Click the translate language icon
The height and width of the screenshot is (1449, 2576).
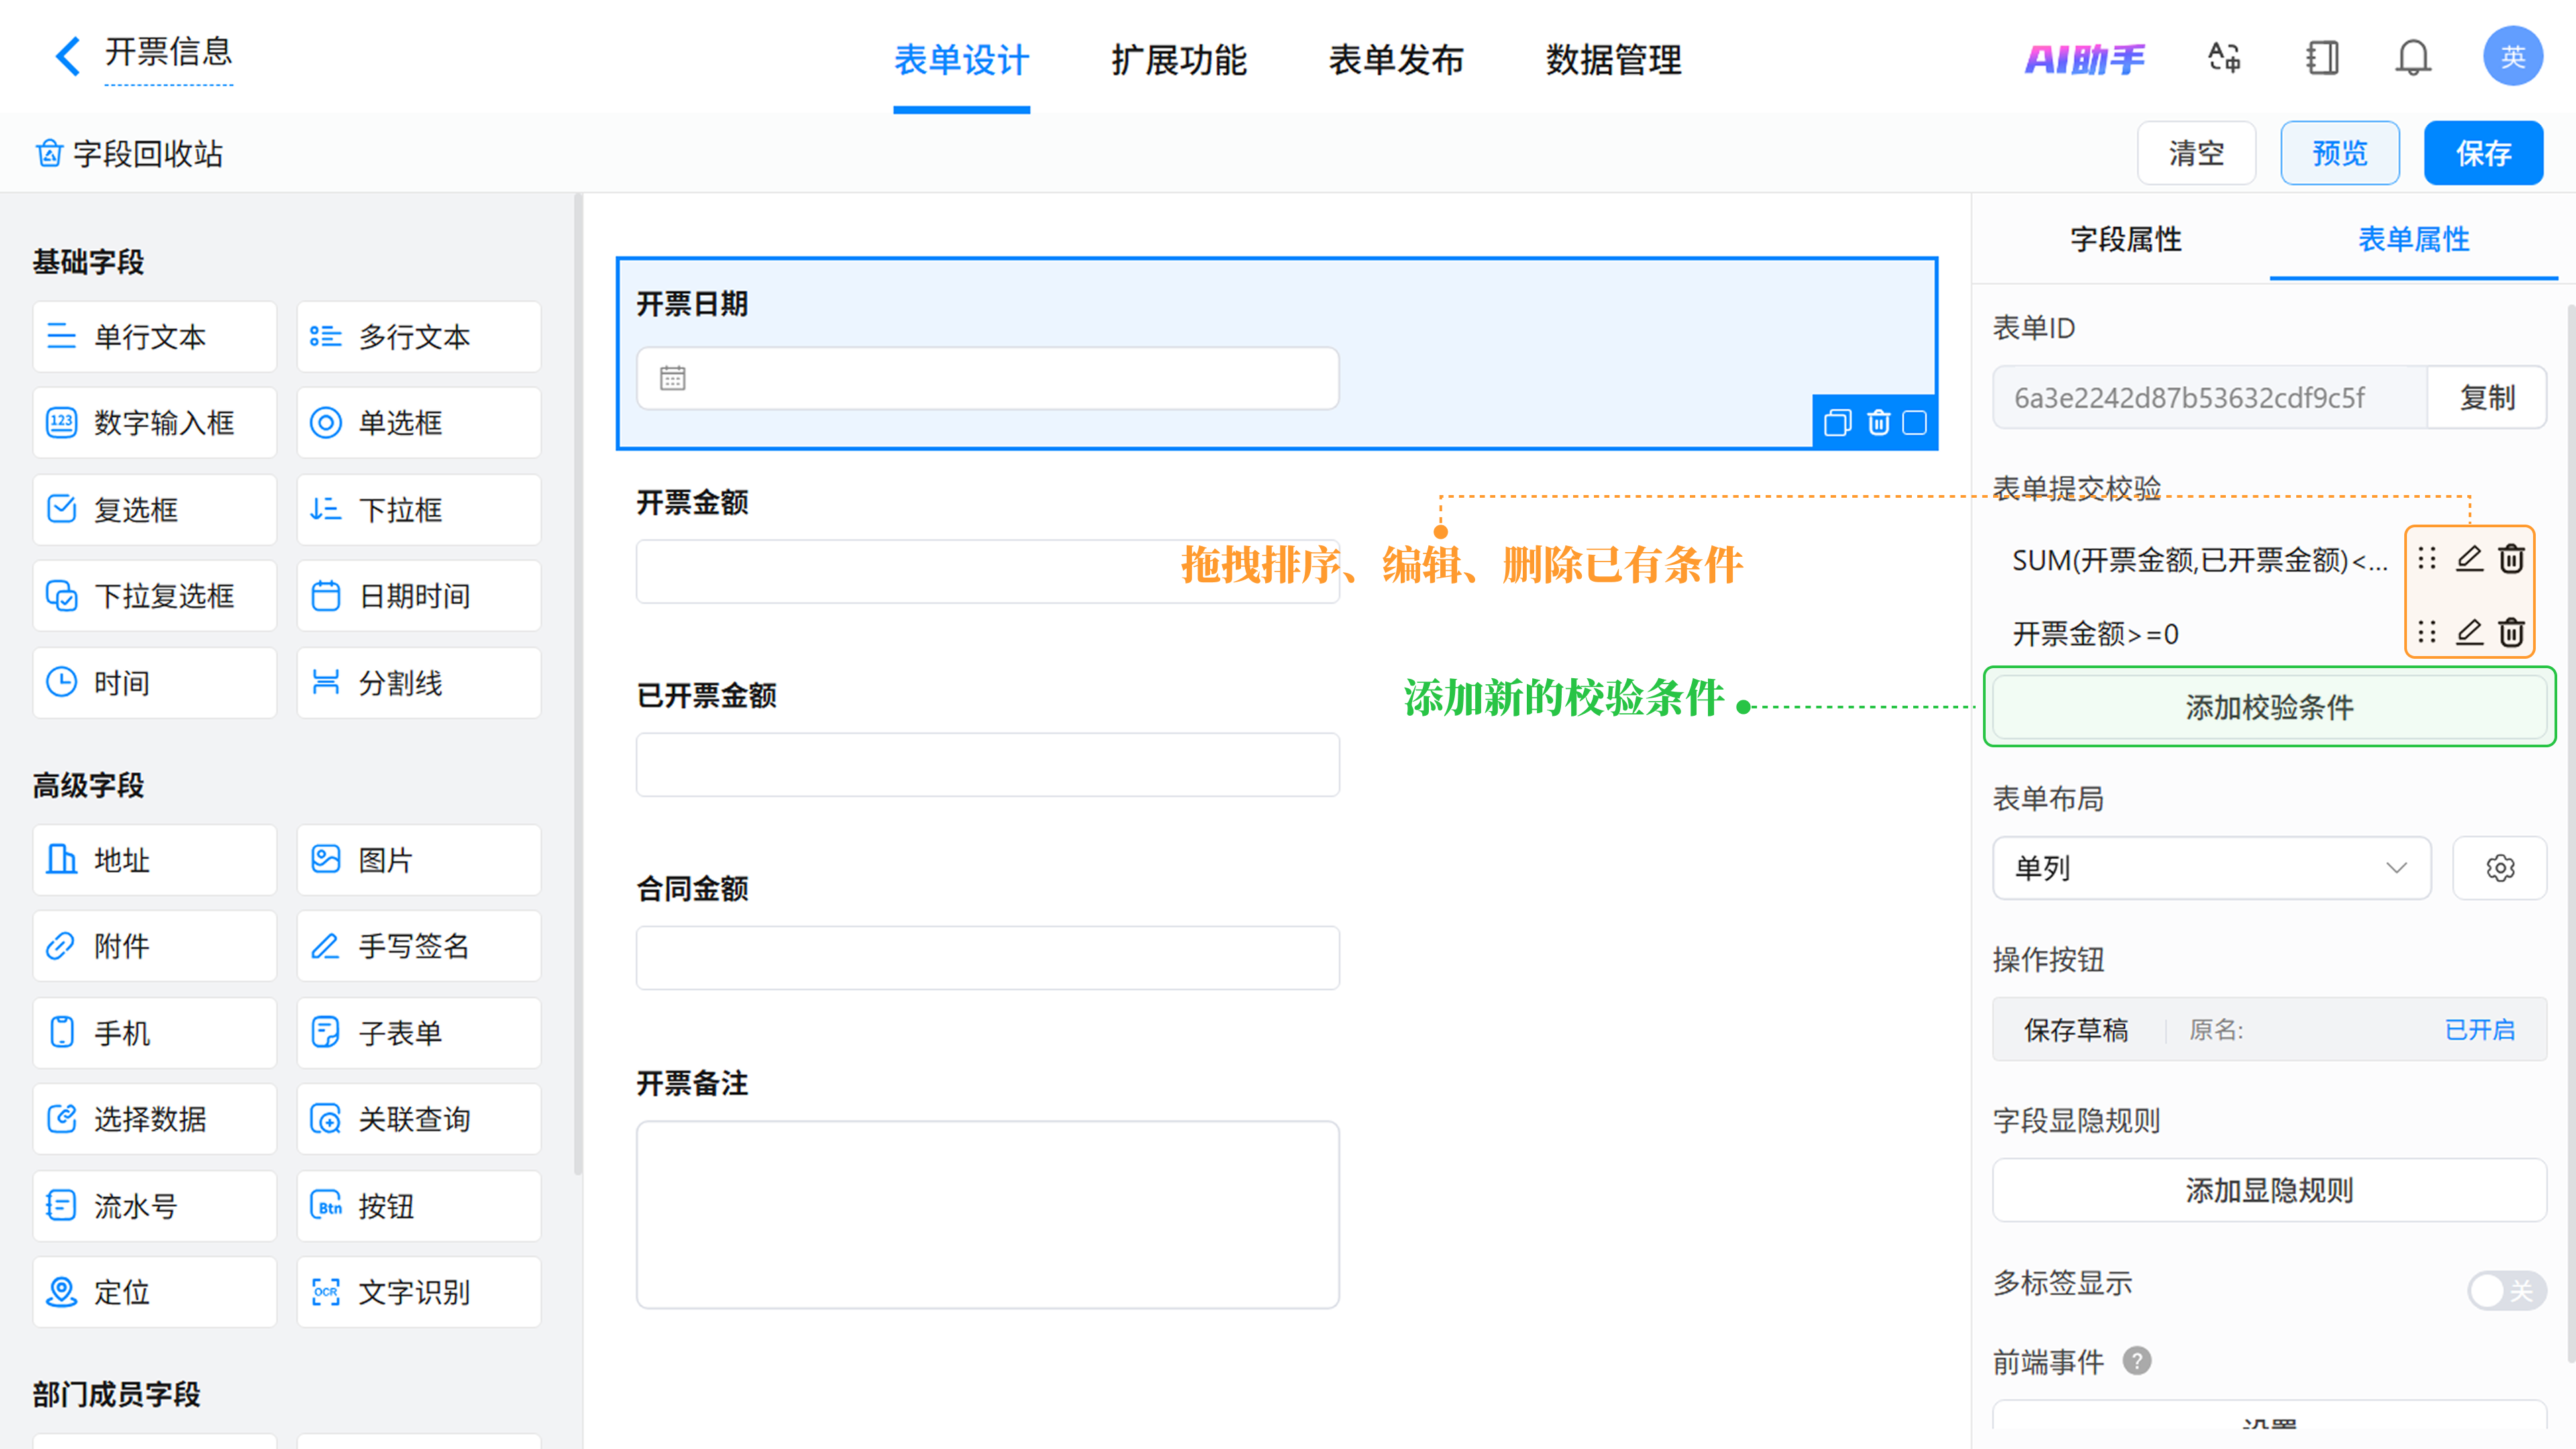point(2224,57)
